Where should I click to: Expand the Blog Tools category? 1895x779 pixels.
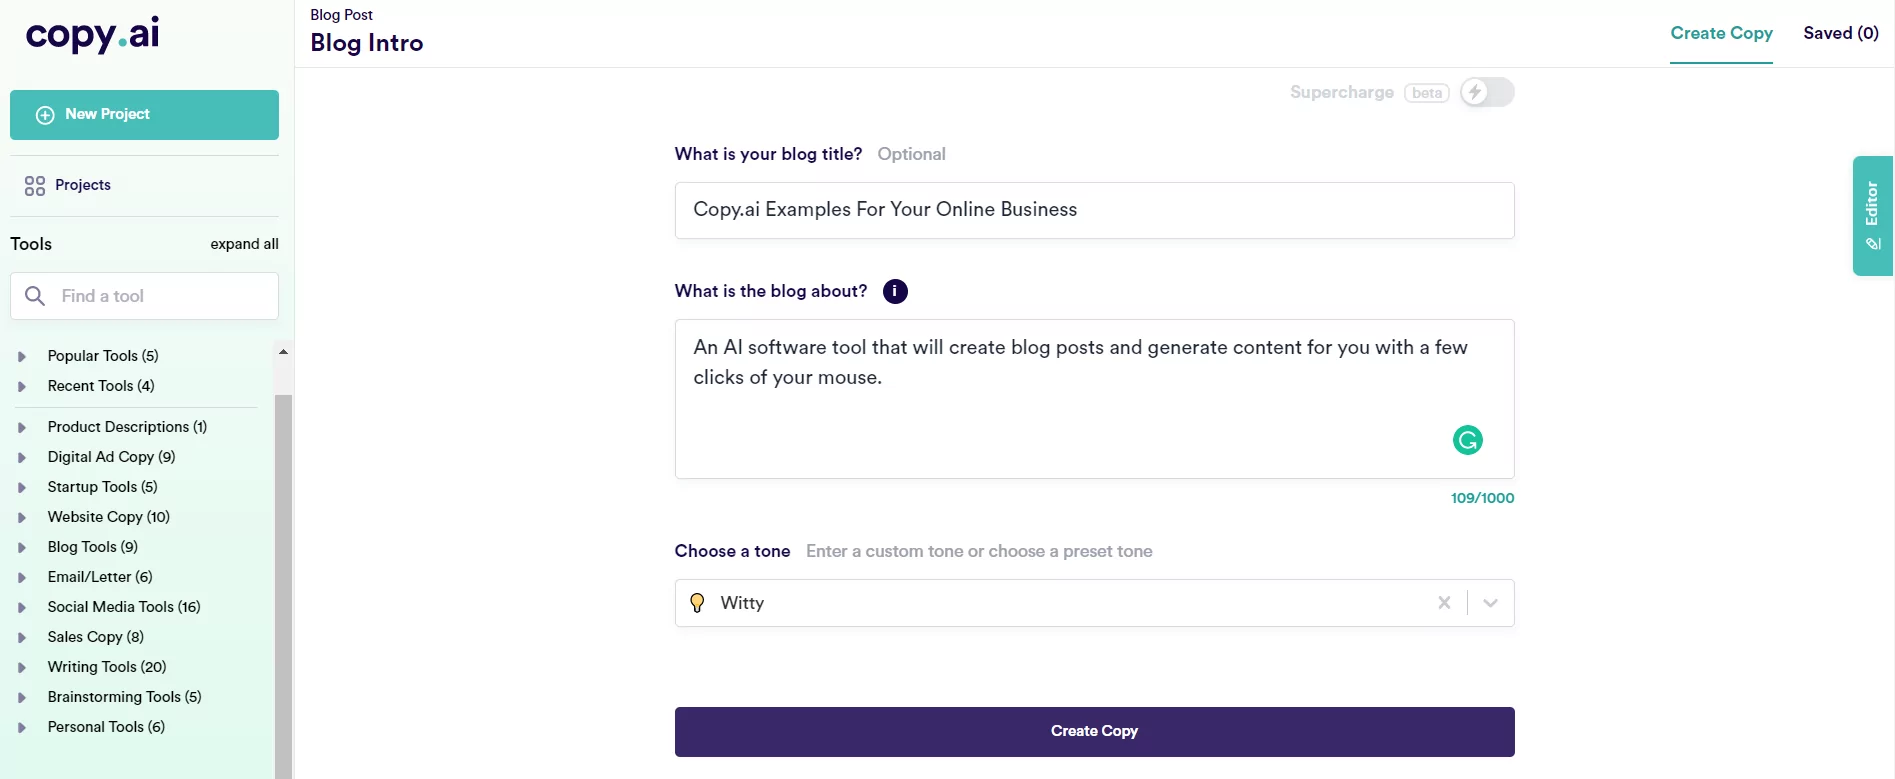22,548
